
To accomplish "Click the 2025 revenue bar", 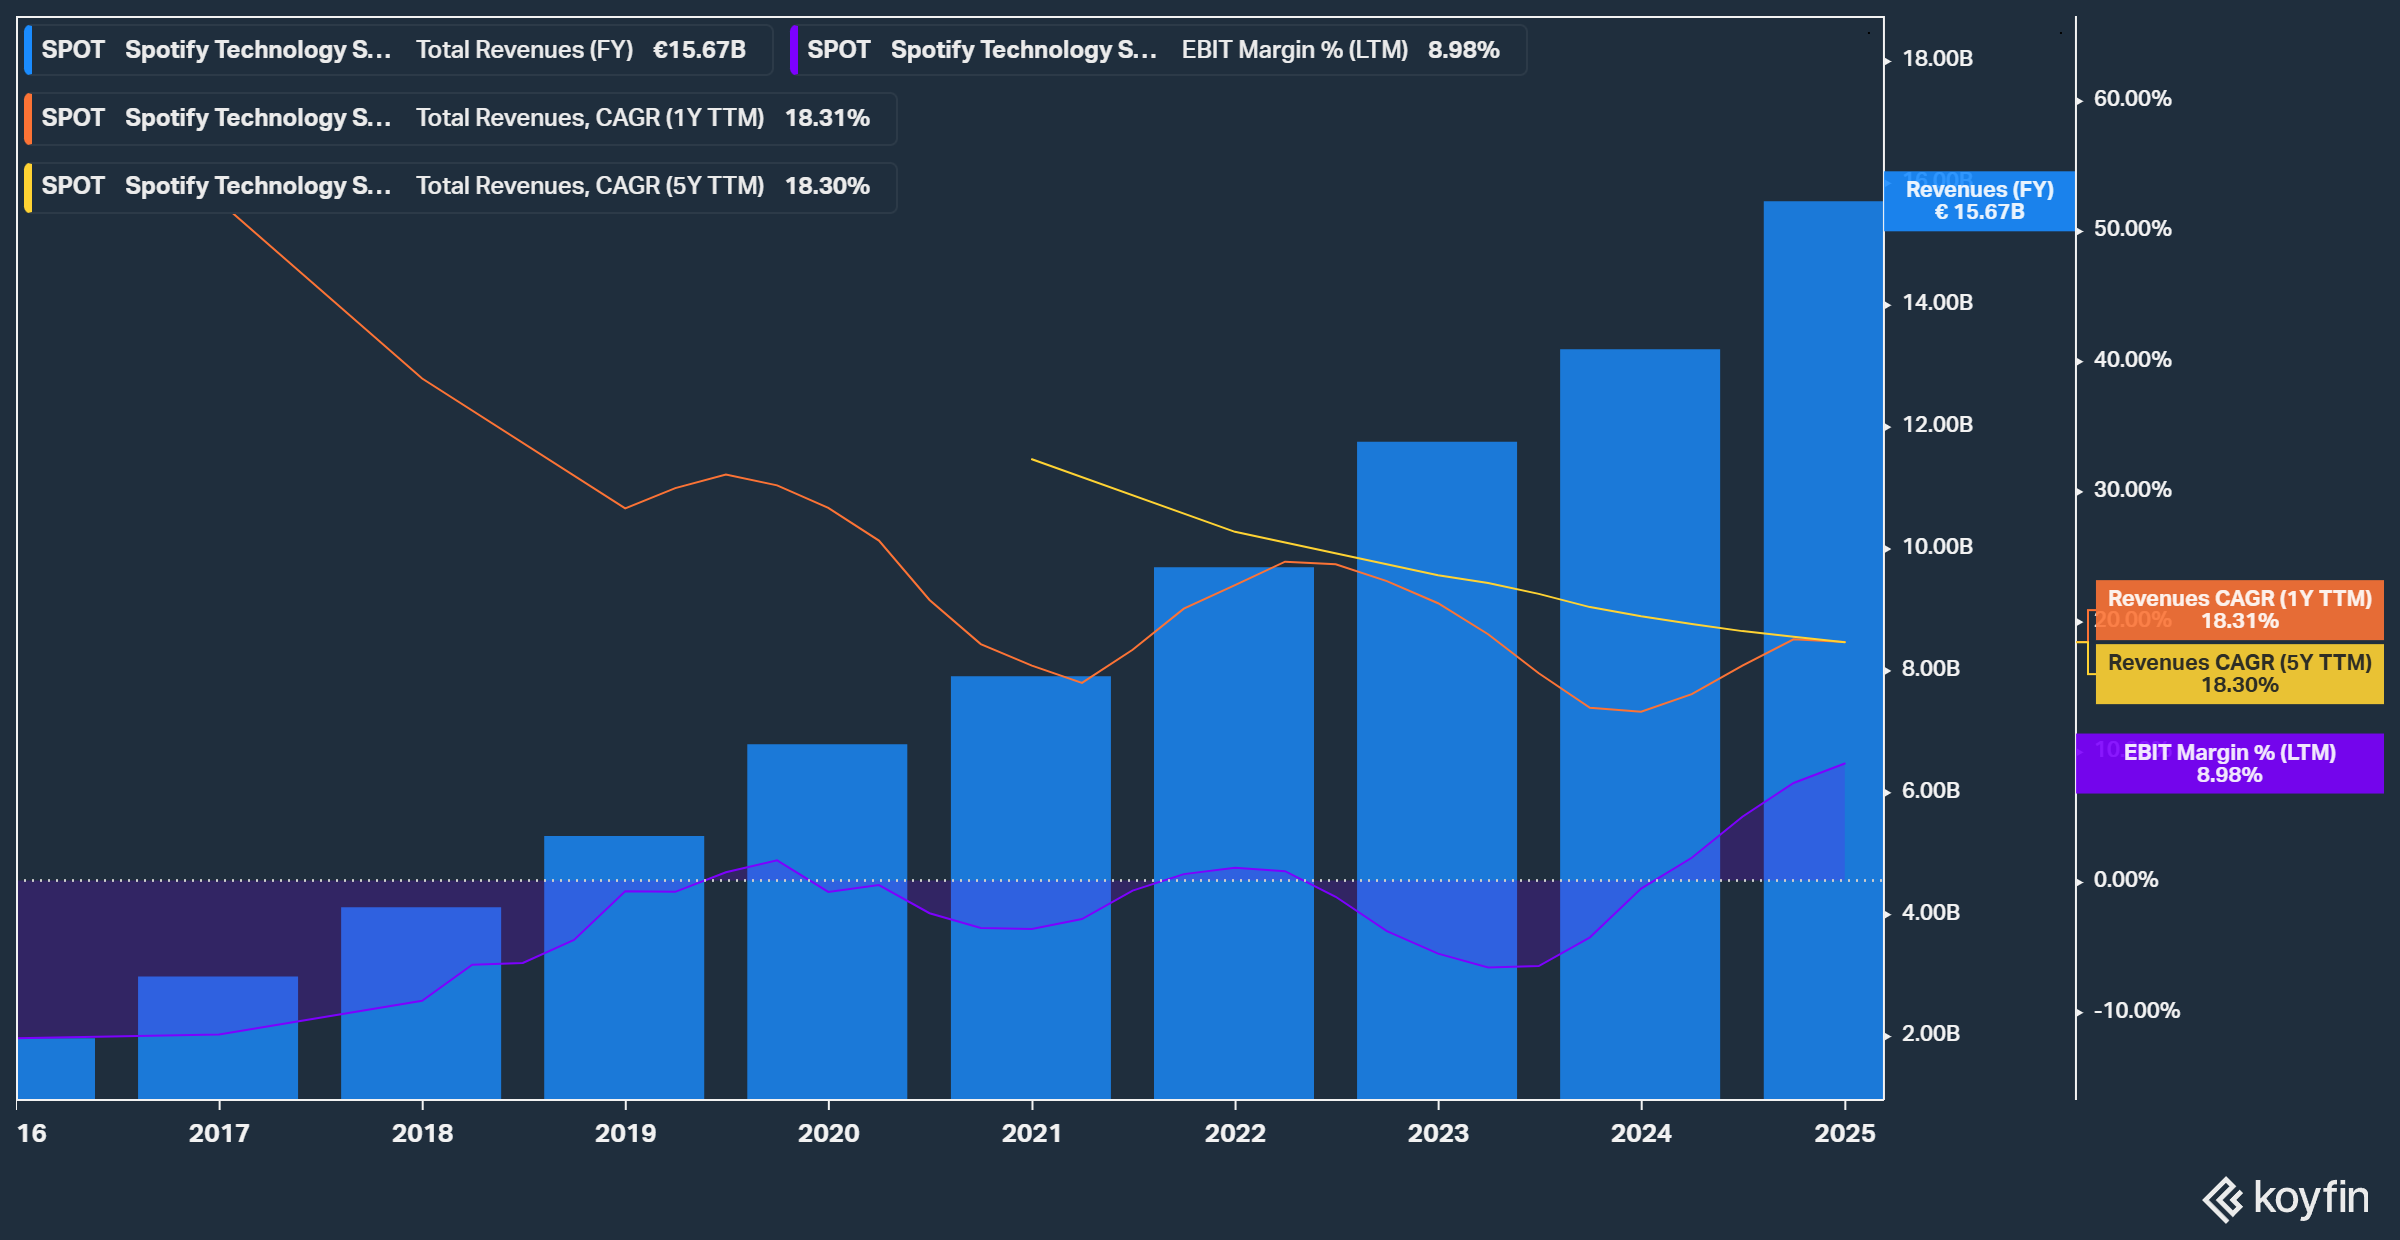I will (1823, 650).
